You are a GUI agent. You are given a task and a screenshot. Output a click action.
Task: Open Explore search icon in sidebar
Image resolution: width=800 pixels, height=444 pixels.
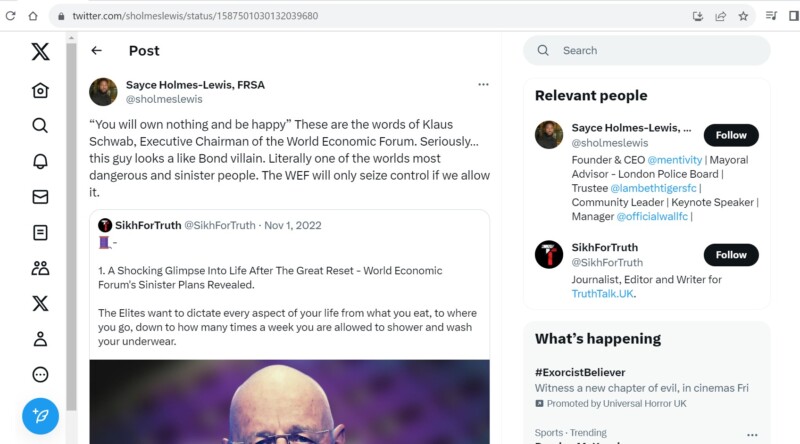point(40,125)
